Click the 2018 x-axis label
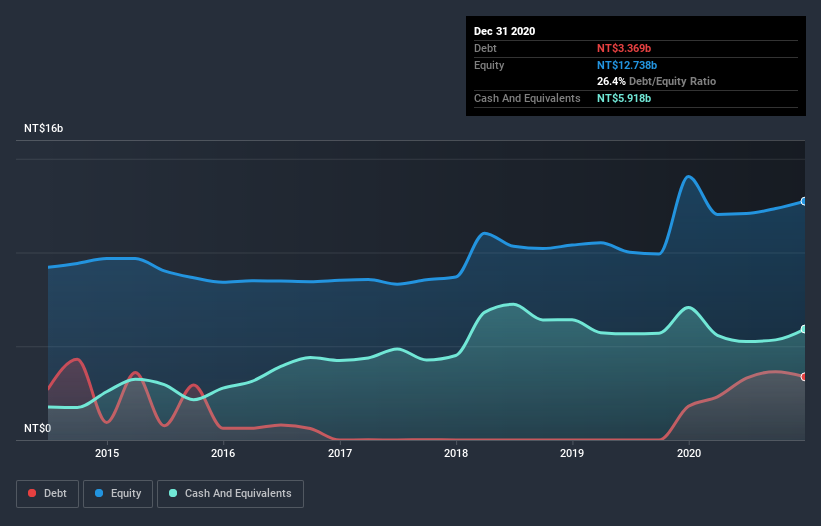 [456, 453]
